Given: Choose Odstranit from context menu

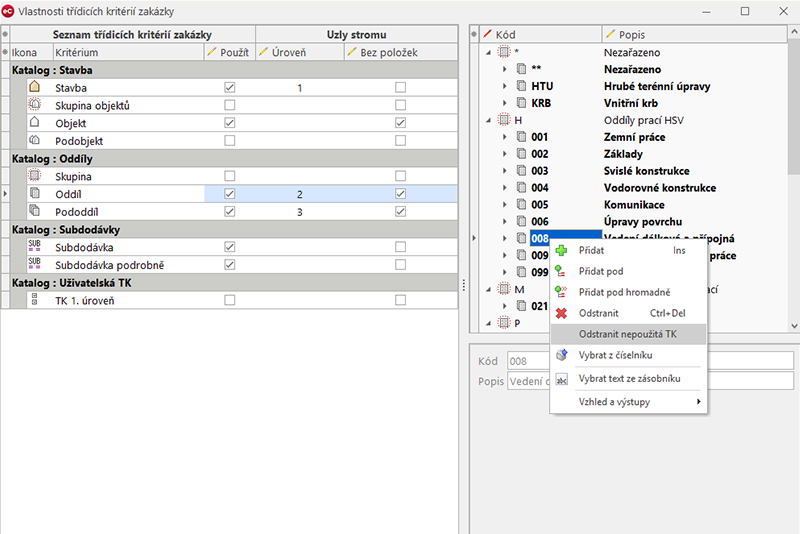Looking at the screenshot, I should click(628, 313).
